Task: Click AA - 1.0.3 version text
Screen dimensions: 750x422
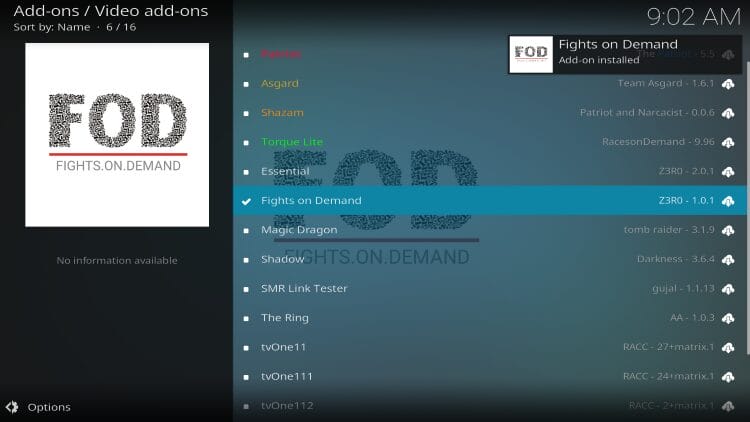Action: 693,318
